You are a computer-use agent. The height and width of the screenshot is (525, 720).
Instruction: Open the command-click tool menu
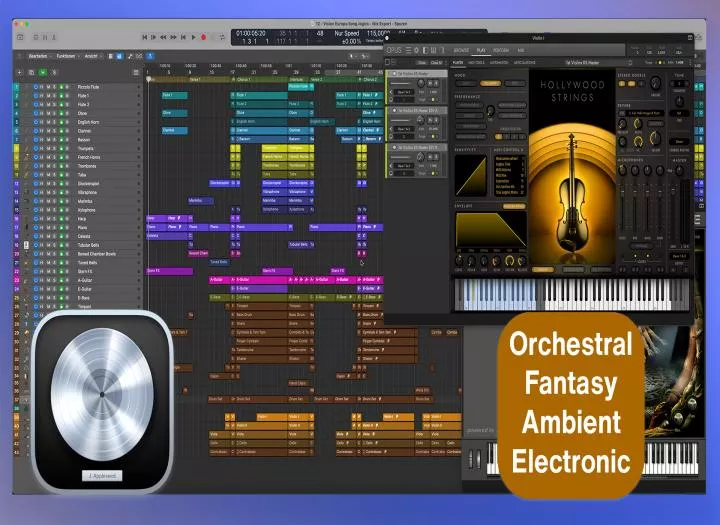366,56
